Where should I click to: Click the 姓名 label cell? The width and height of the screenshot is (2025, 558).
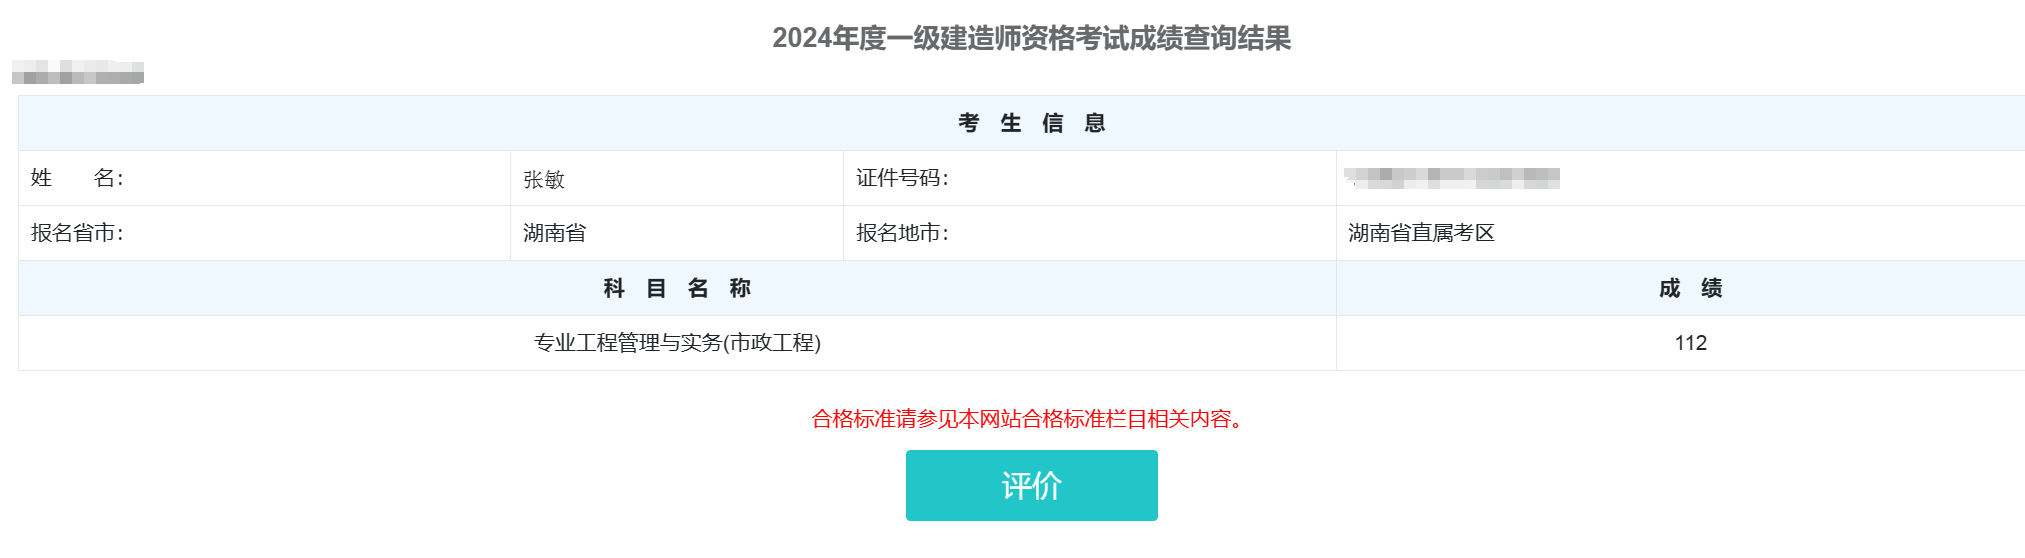[264, 178]
